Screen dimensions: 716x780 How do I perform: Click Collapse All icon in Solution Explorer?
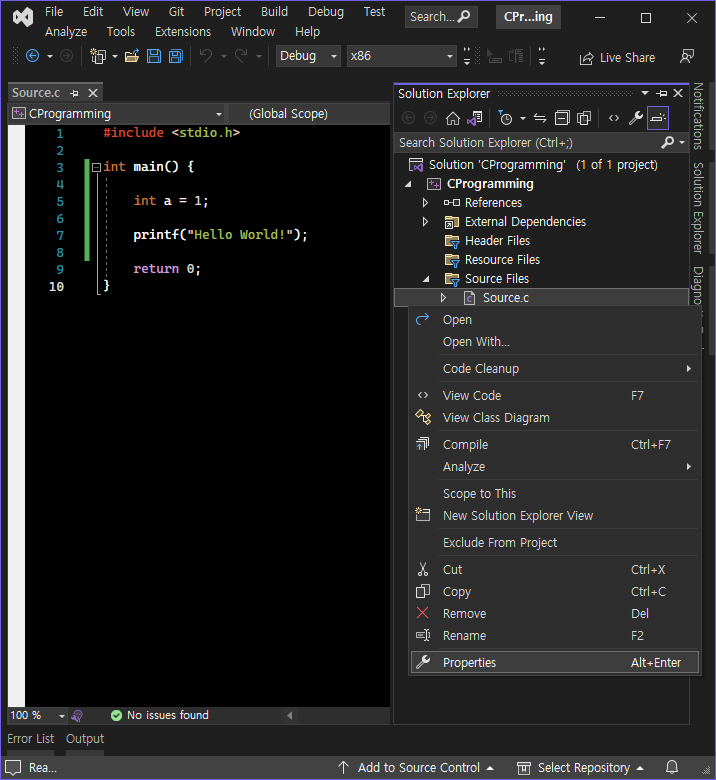point(562,118)
